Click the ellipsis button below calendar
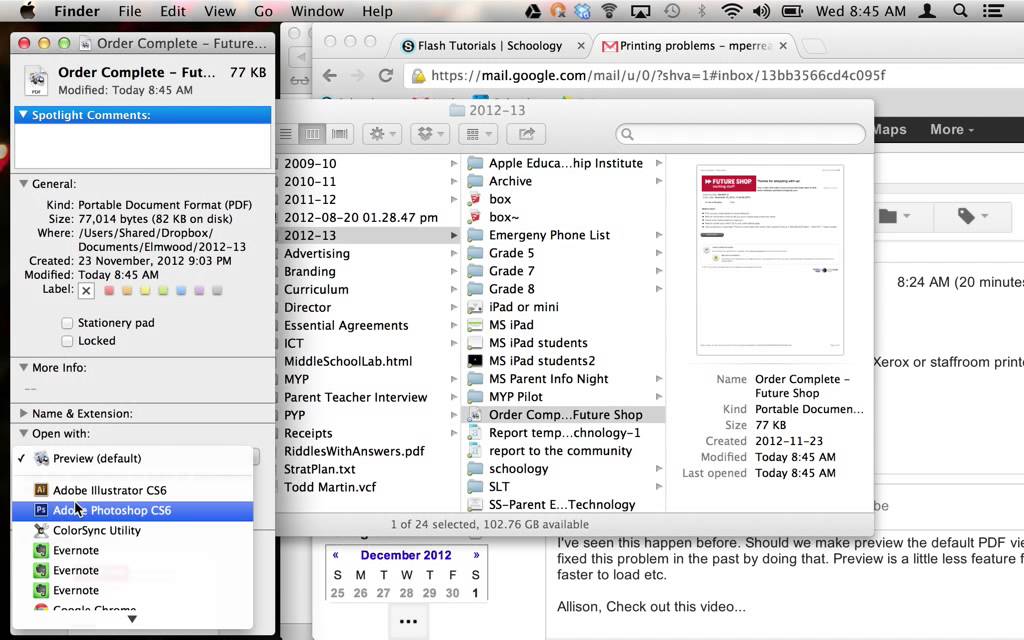This screenshot has height=640, width=1024. (408, 621)
